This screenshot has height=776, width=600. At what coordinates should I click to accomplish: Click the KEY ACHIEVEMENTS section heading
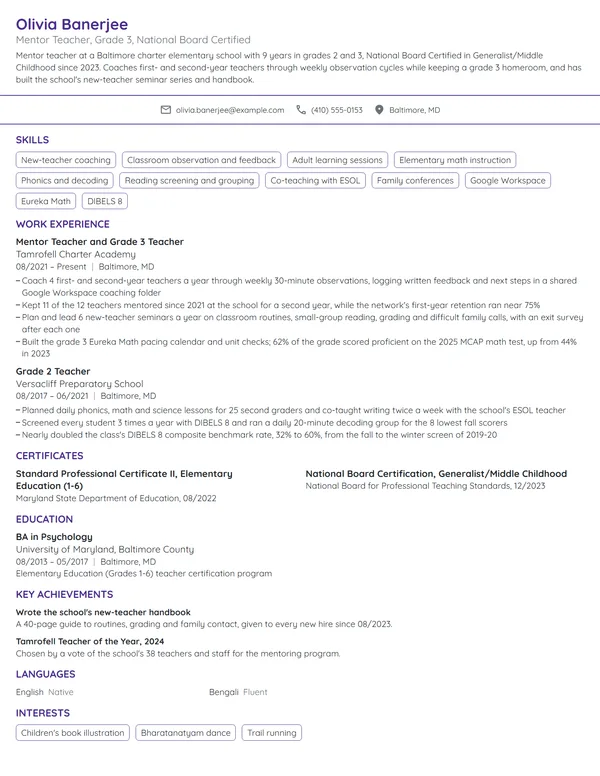click(x=64, y=594)
